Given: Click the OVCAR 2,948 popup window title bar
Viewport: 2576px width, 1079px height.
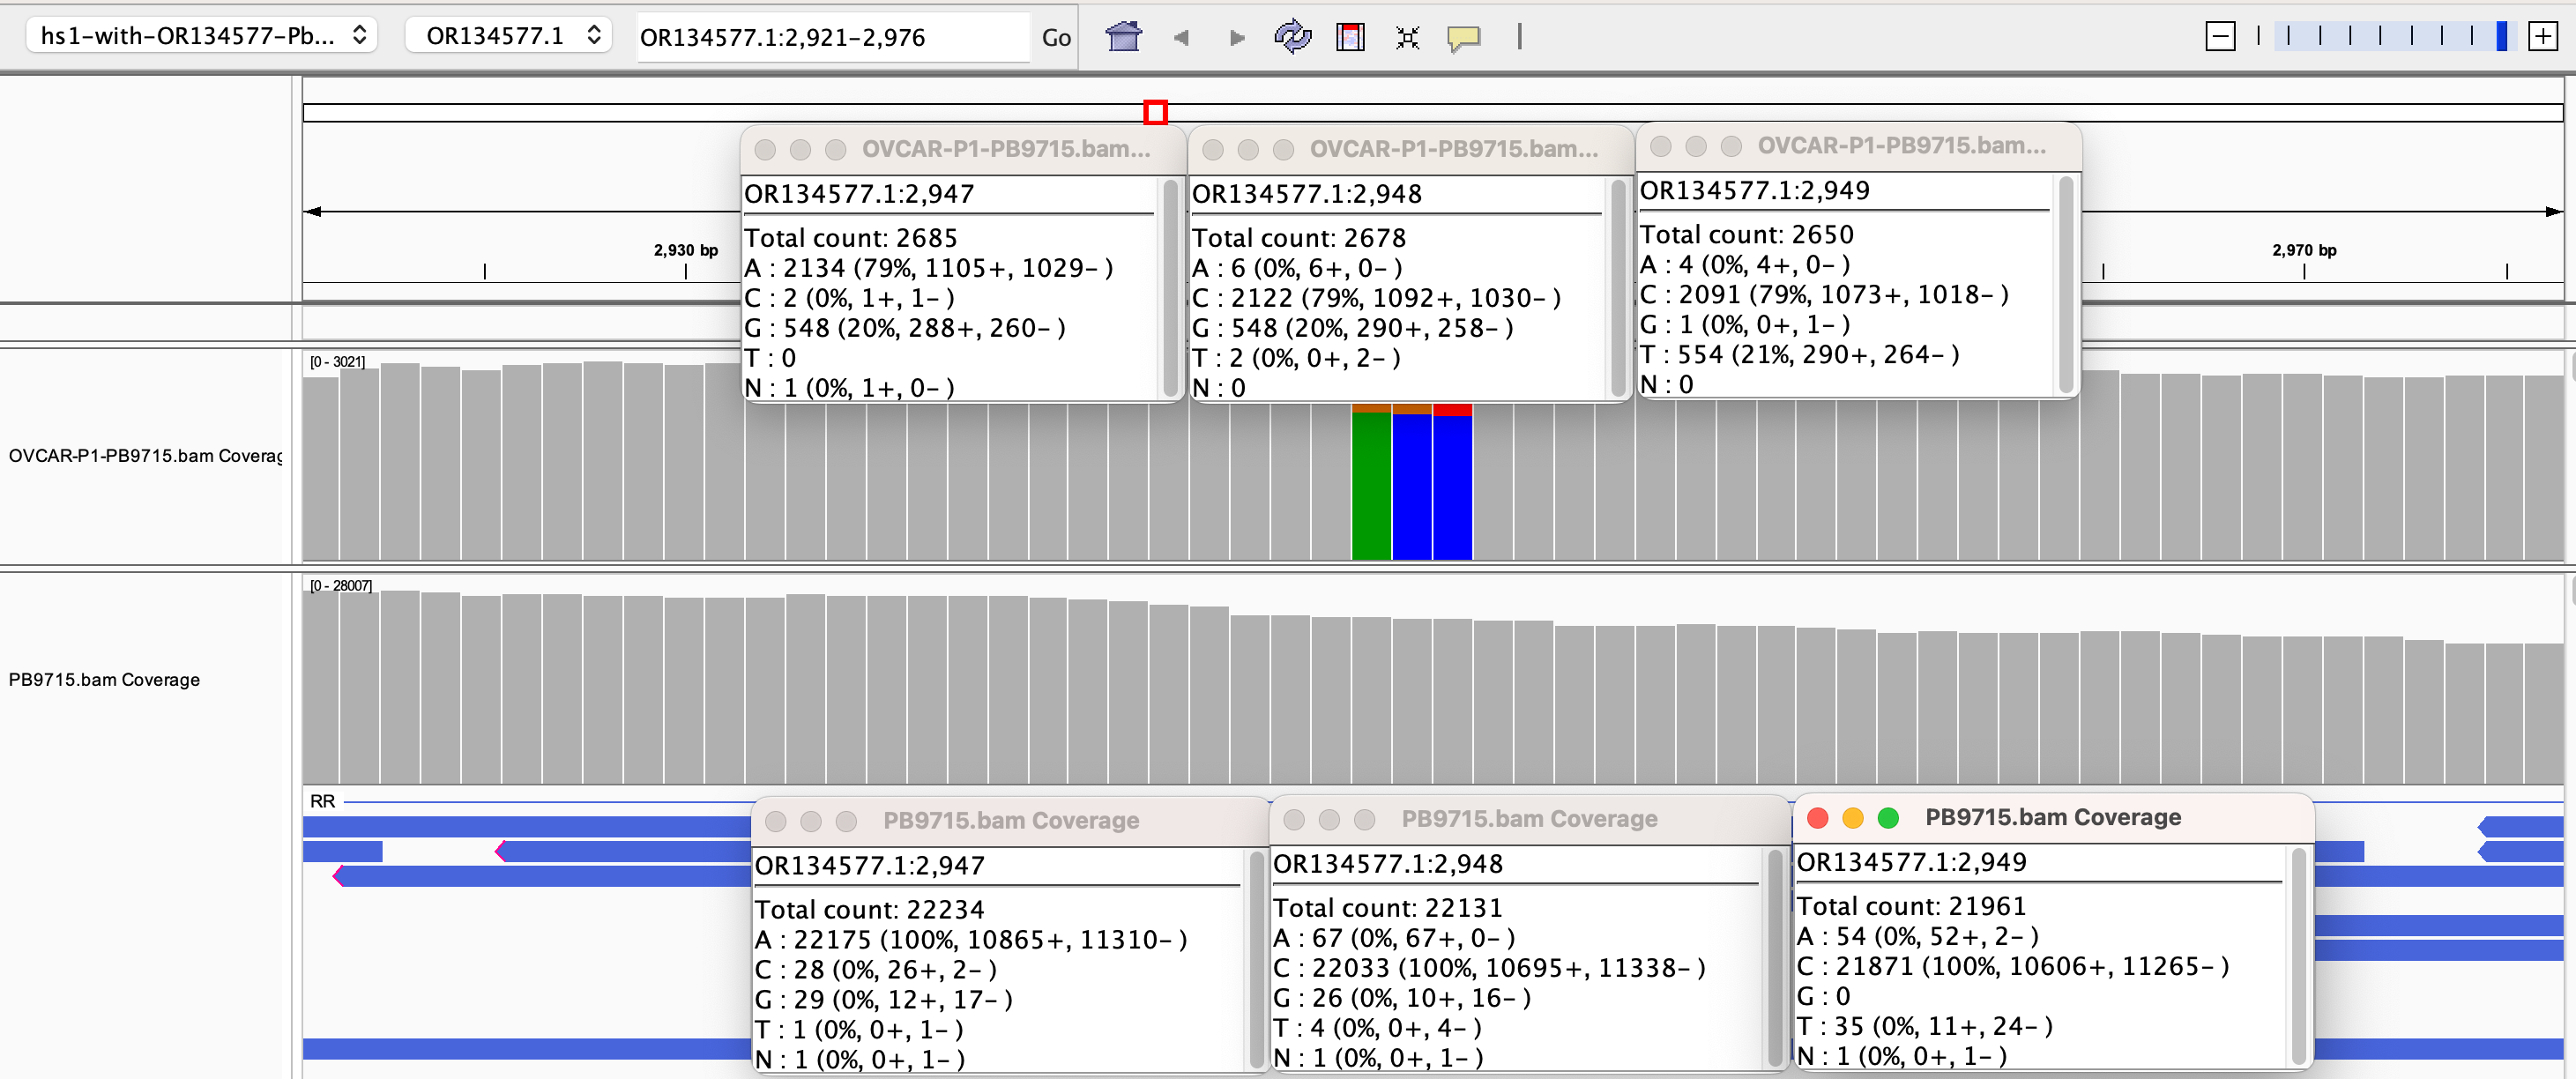Looking at the screenshot, I should tap(1453, 149).
